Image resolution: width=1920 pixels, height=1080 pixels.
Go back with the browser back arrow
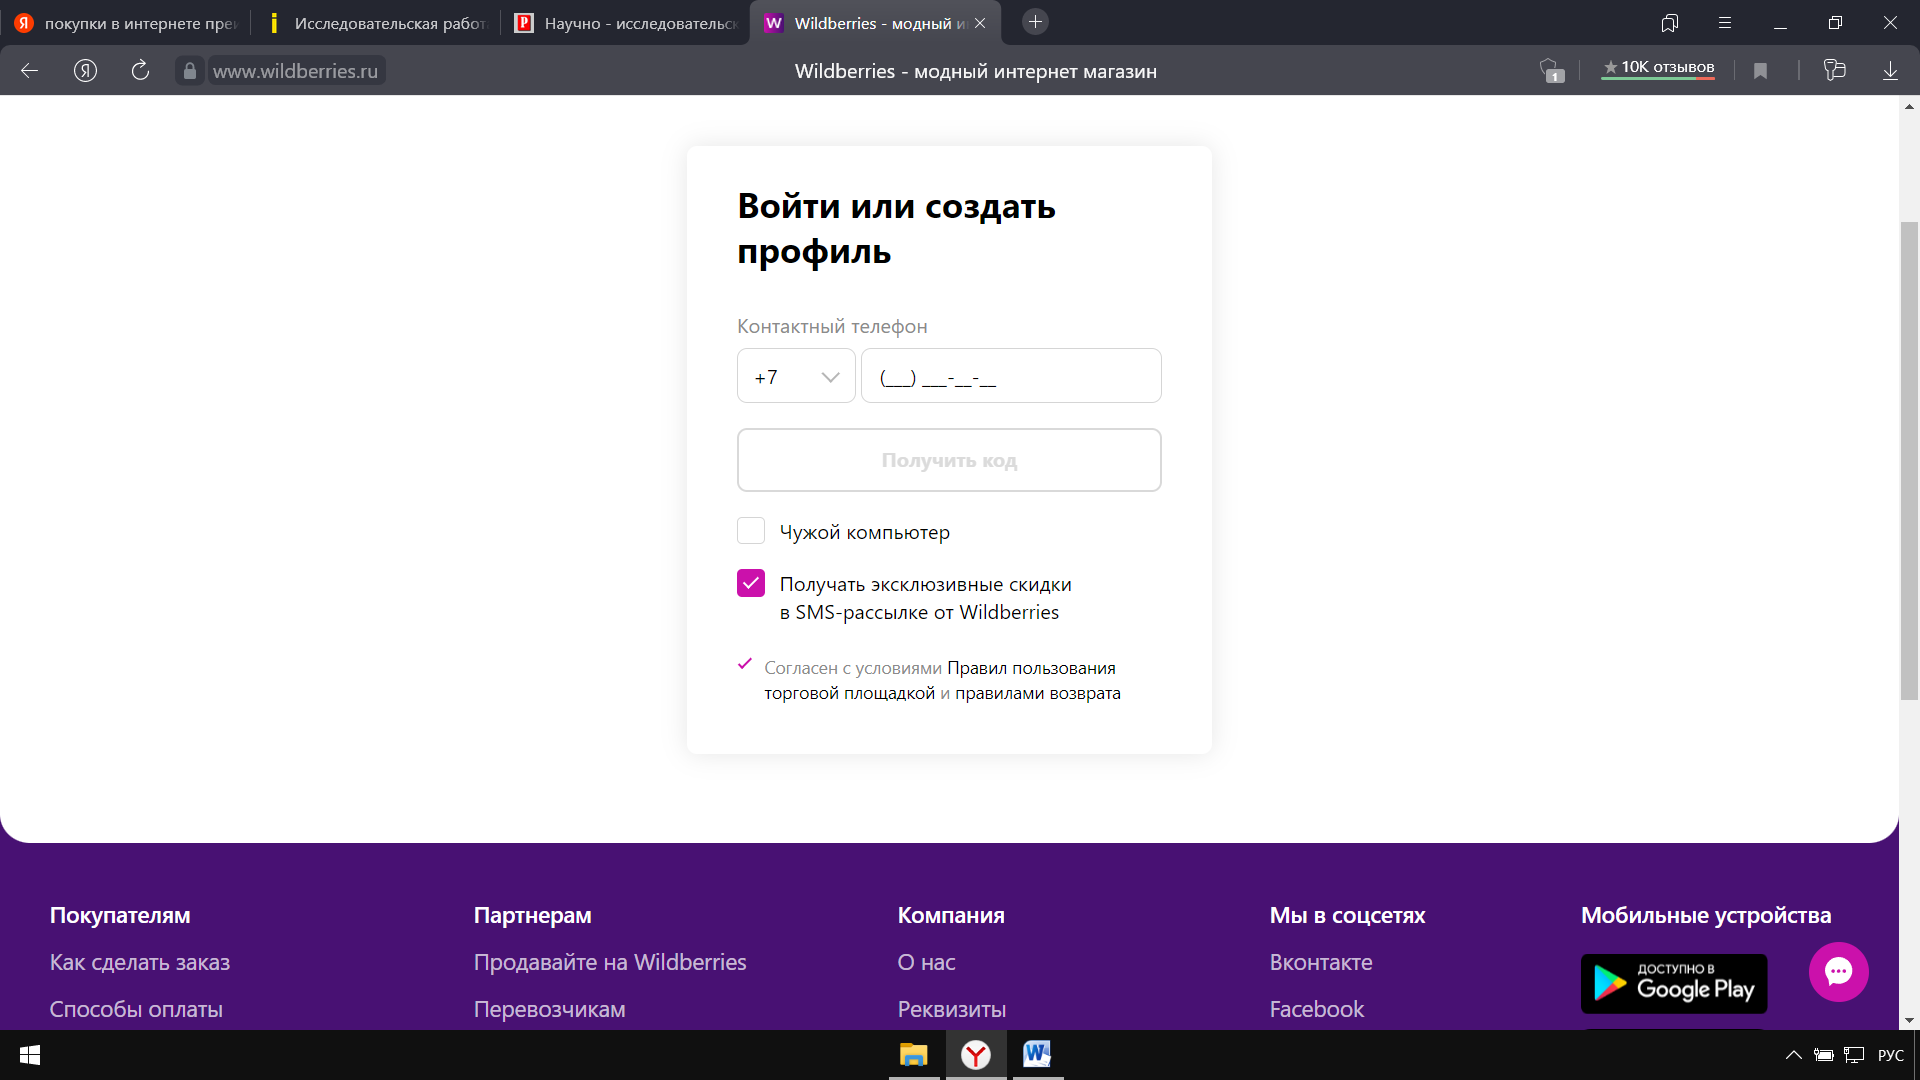[x=29, y=71]
